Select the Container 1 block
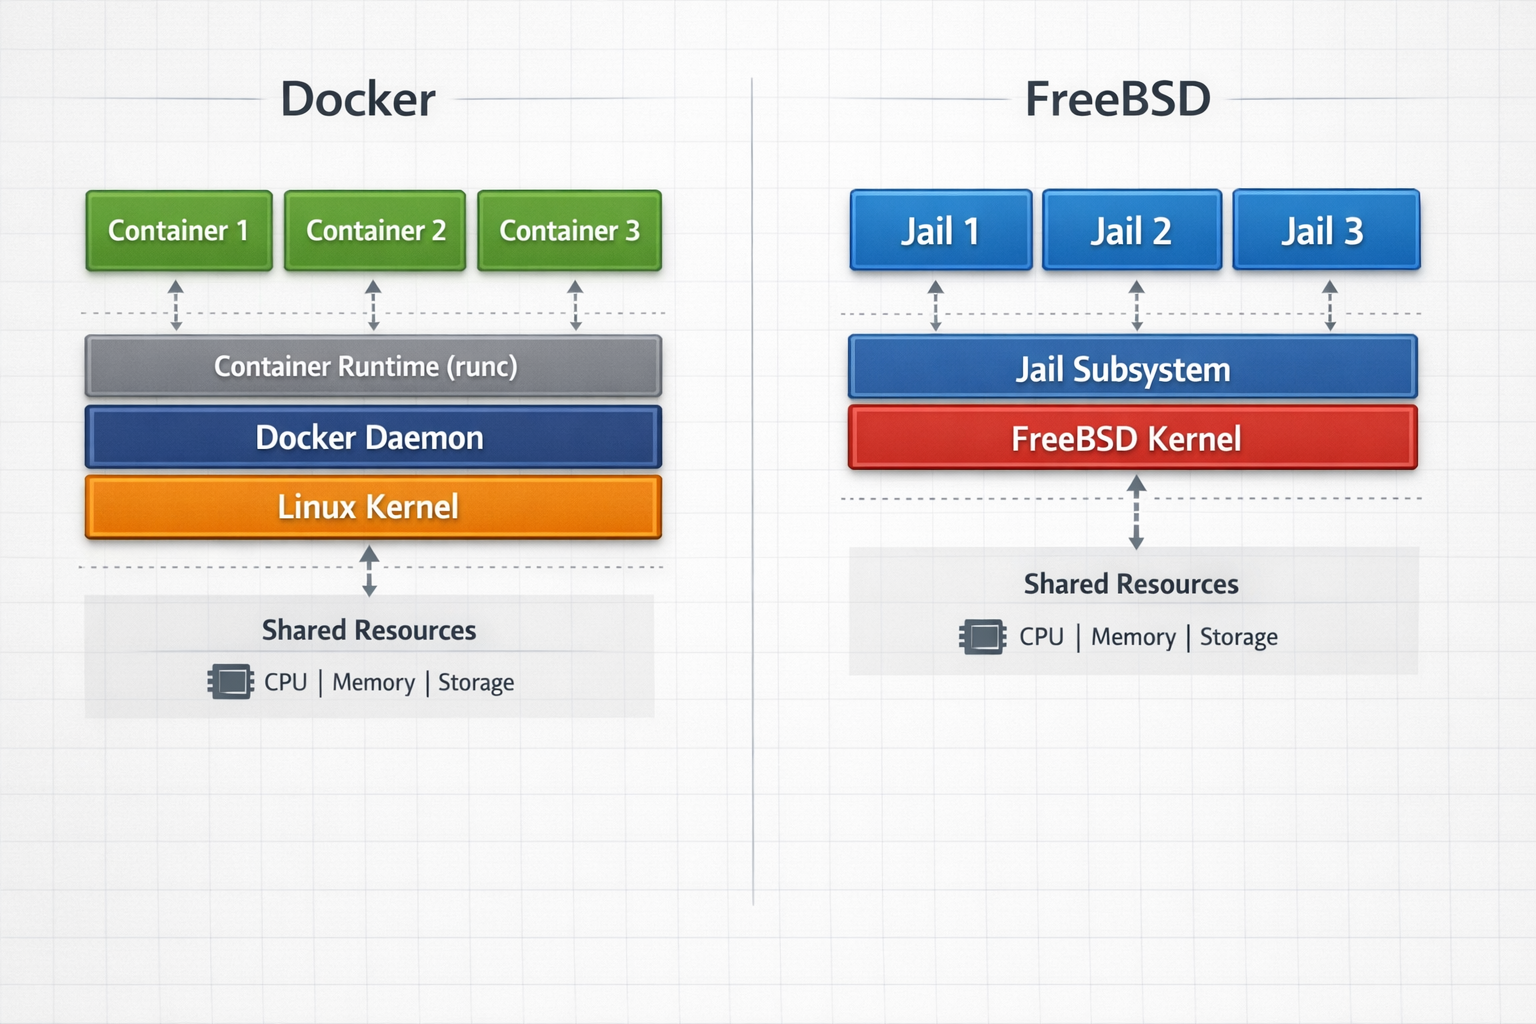The image size is (1536, 1024). pyautogui.click(x=178, y=231)
